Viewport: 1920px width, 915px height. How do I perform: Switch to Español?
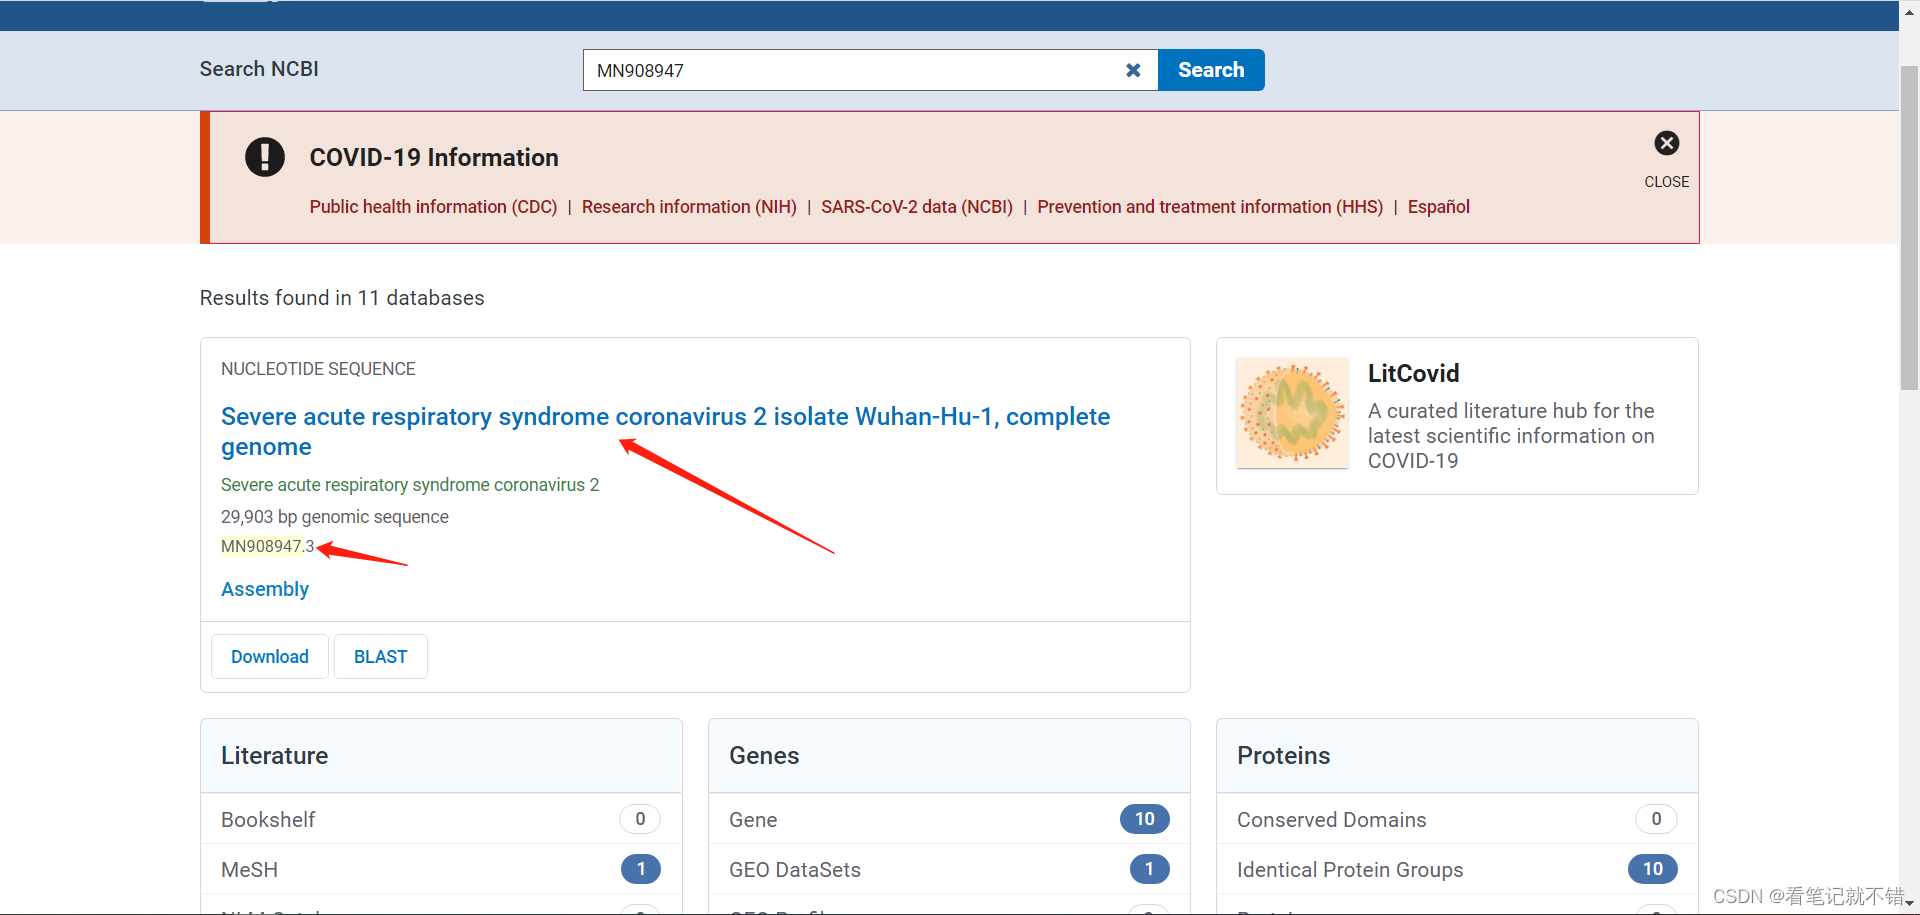[1438, 207]
